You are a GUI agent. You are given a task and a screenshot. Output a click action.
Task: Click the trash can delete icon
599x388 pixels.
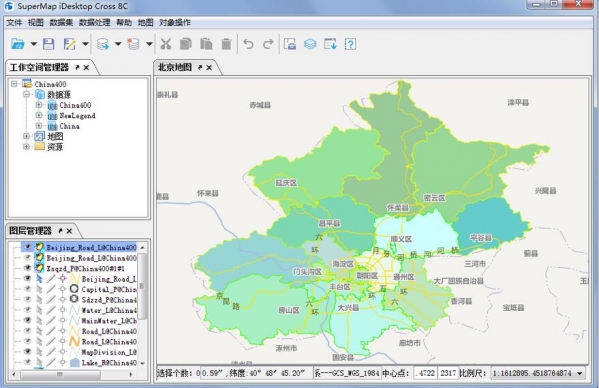click(x=226, y=44)
